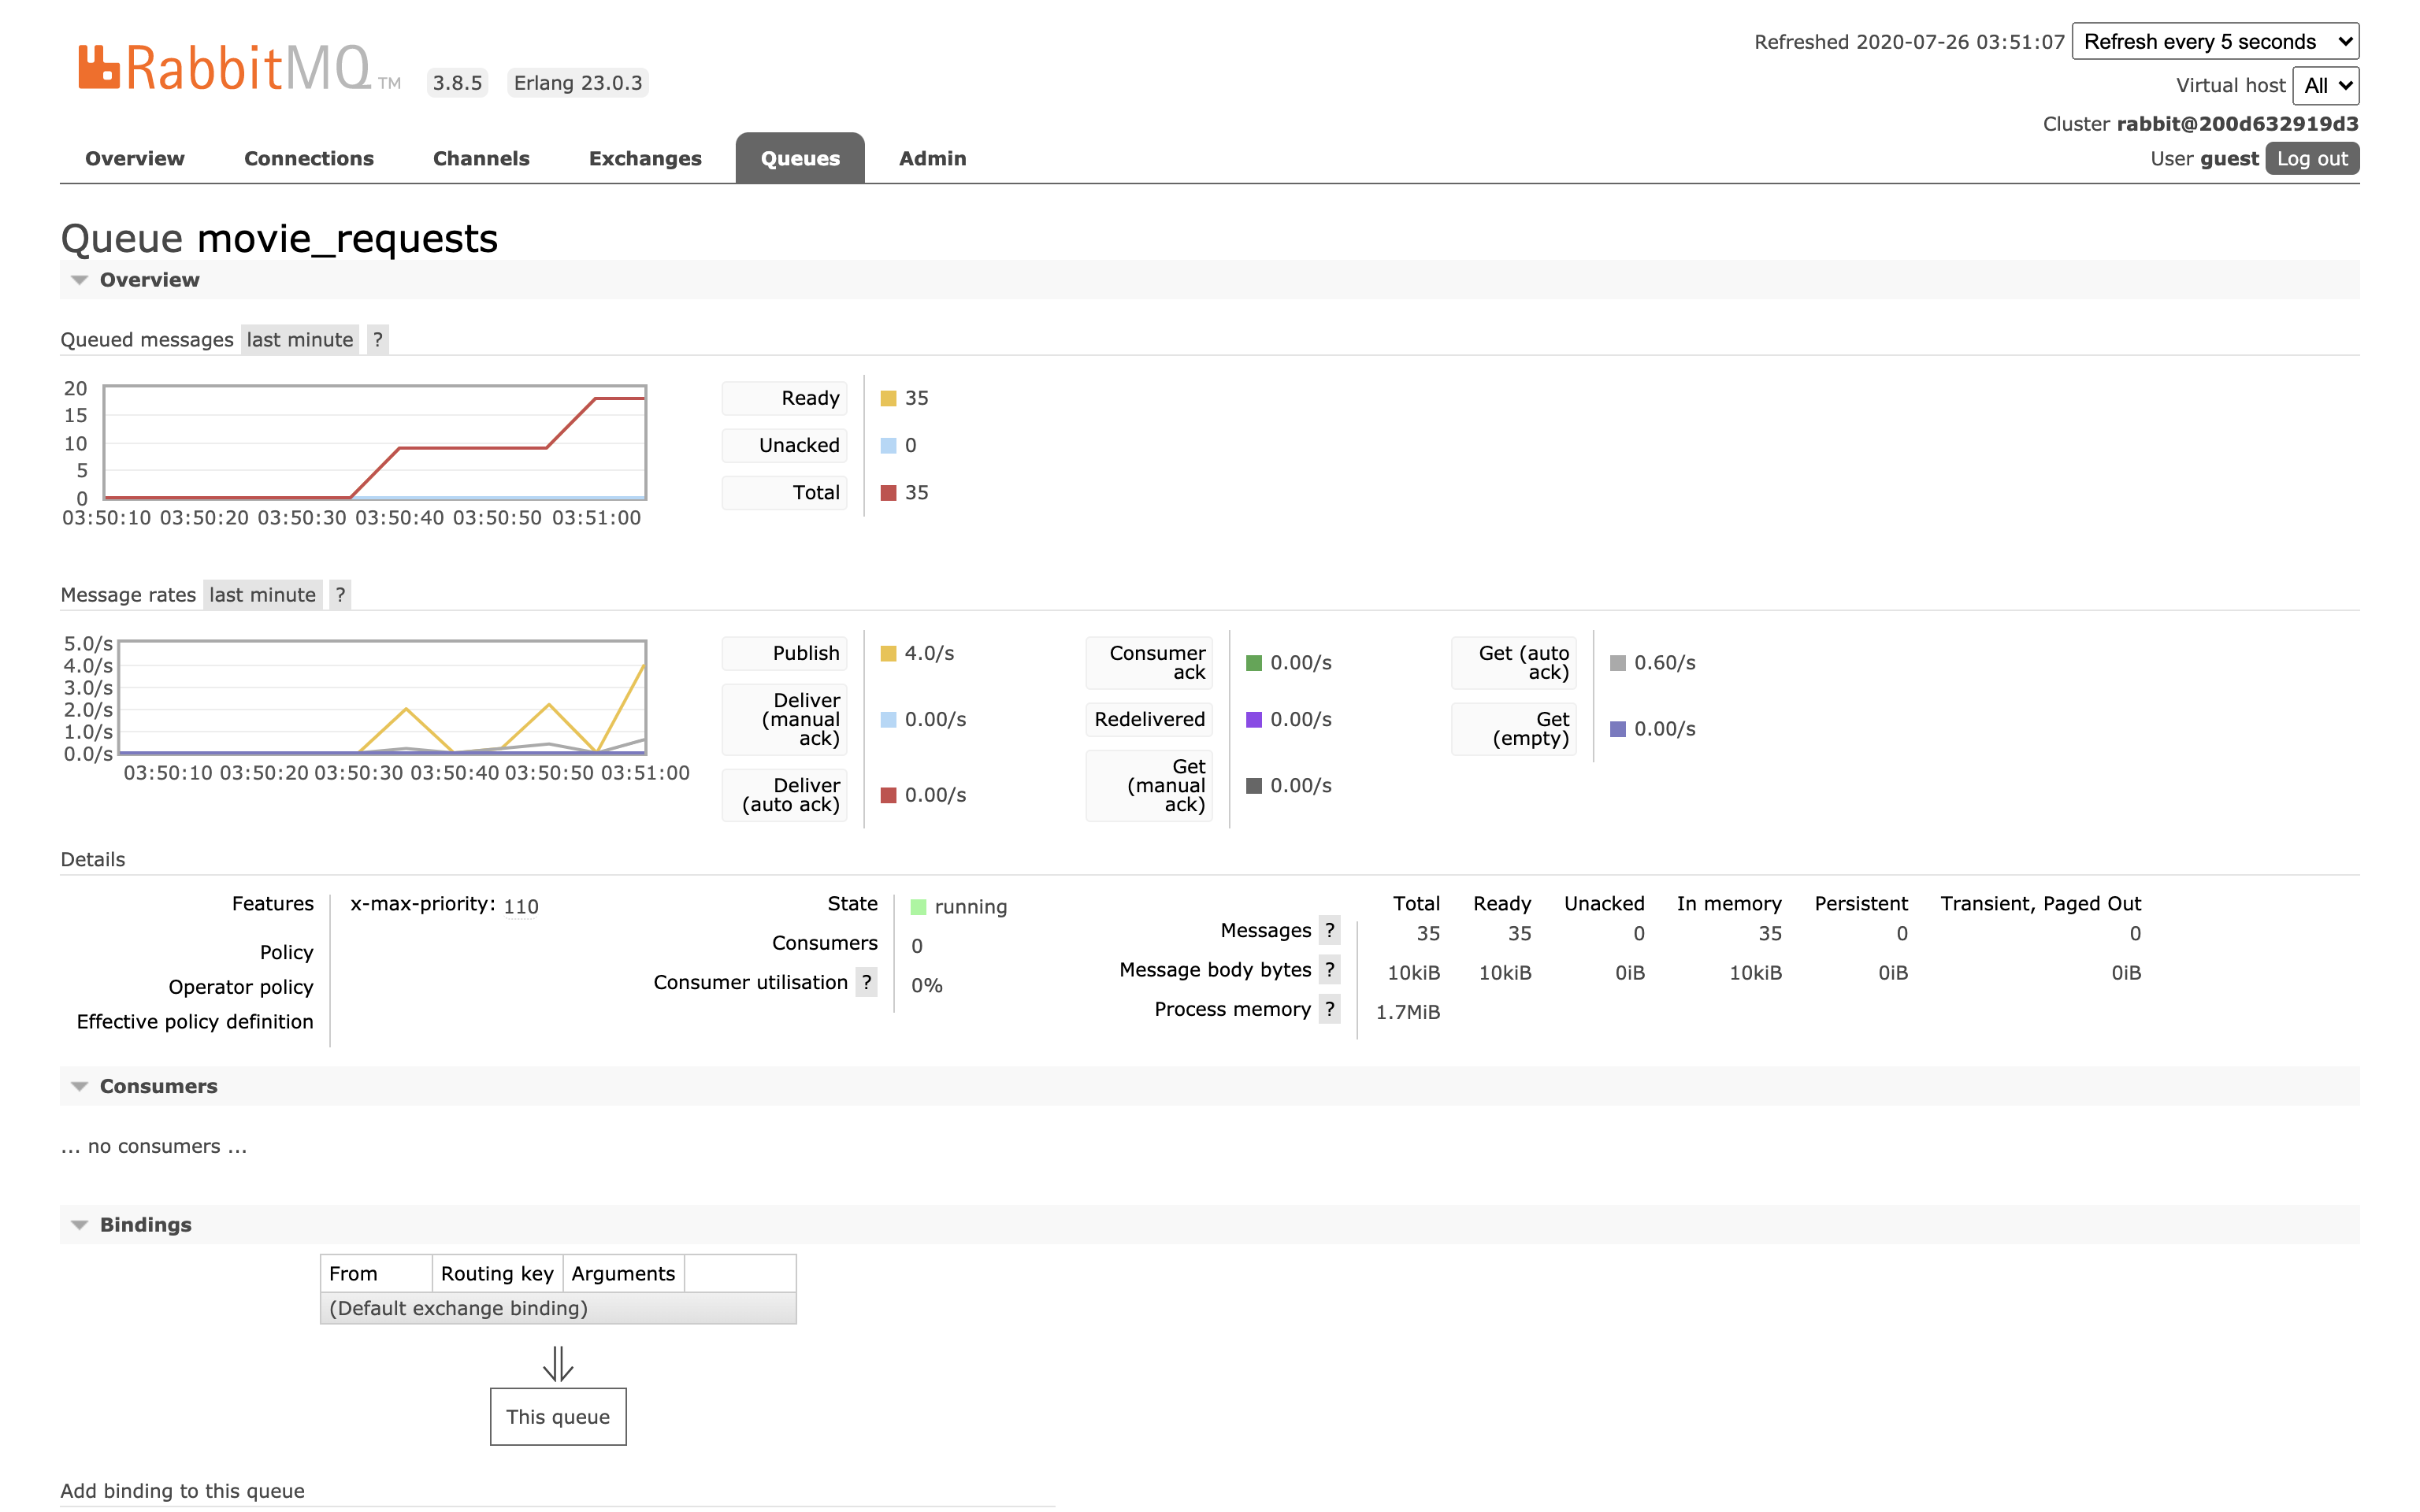Viewport: 2420px width, 1512px height.
Task: Click help icon next to Message rates
Action: click(x=340, y=595)
